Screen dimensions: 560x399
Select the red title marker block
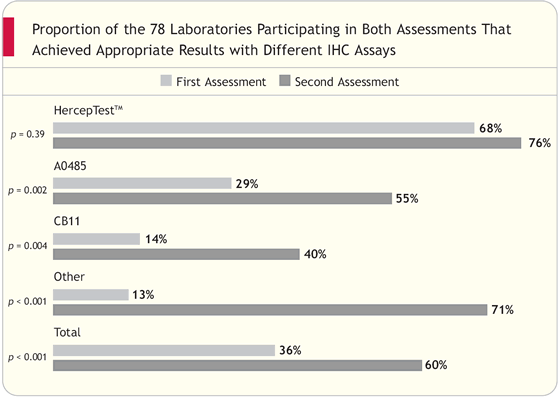pyautogui.click(x=9, y=37)
